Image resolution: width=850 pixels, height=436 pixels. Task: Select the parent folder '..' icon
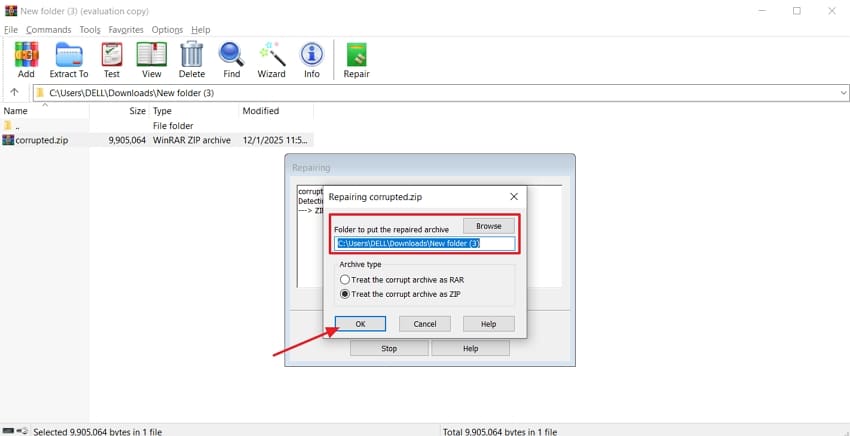click(8, 125)
